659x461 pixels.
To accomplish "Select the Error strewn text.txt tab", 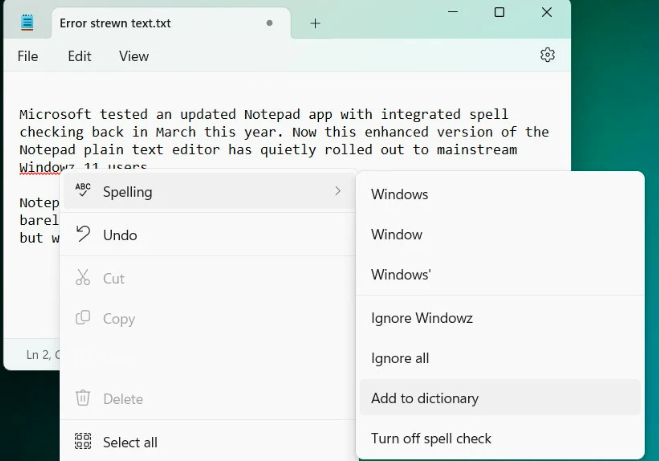I will tap(171, 23).
